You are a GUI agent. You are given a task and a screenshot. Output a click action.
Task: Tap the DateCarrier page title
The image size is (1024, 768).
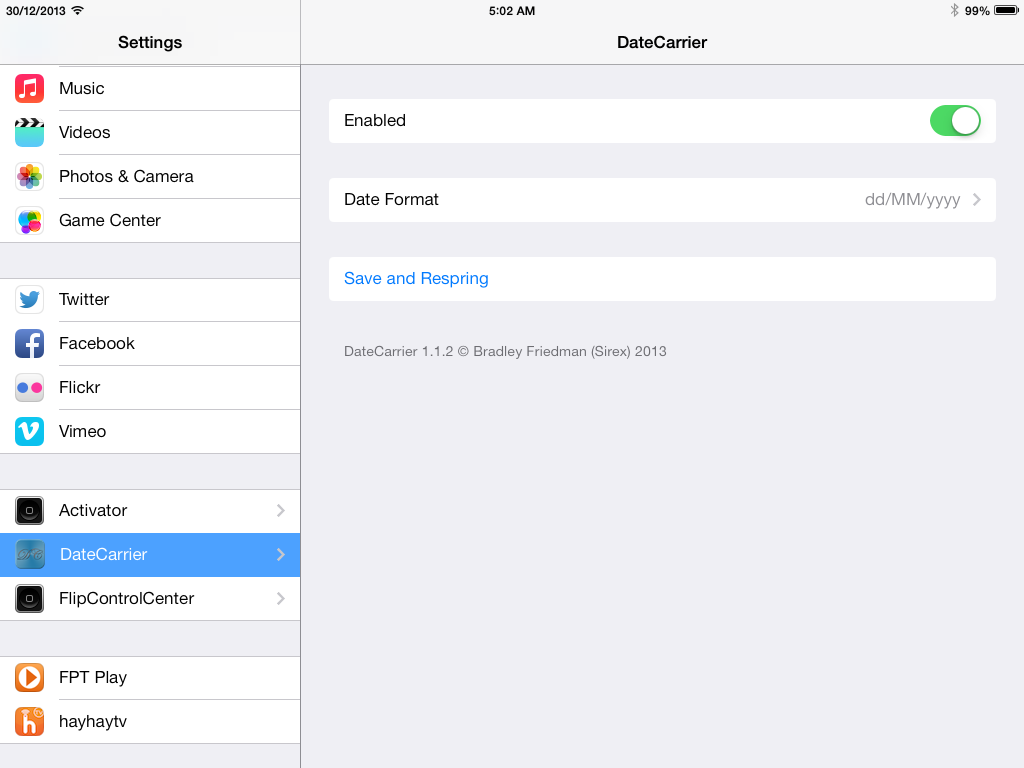pos(662,42)
